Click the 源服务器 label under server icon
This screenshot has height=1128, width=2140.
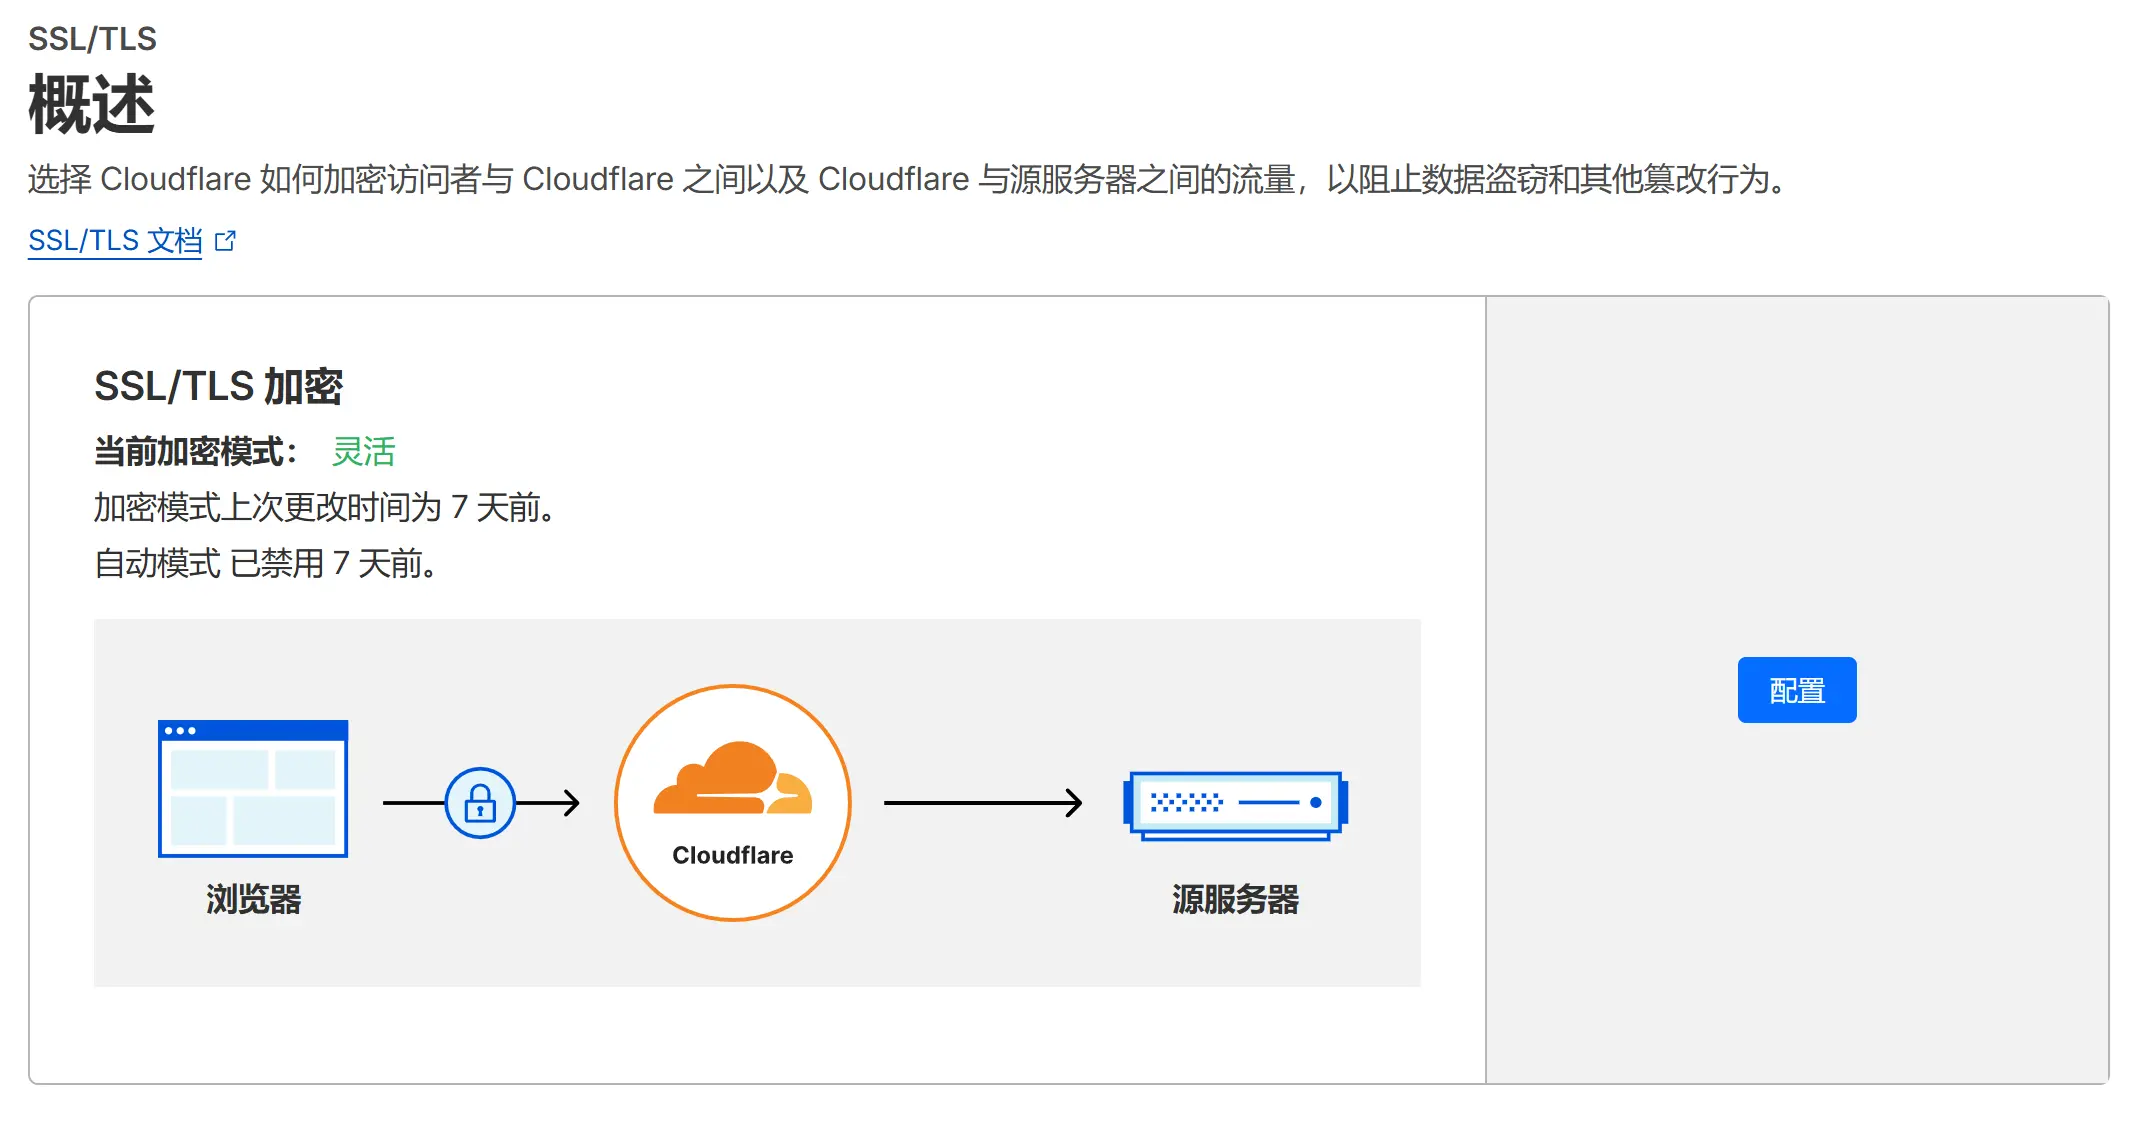pyautogui.click(x=1235, y=899)
